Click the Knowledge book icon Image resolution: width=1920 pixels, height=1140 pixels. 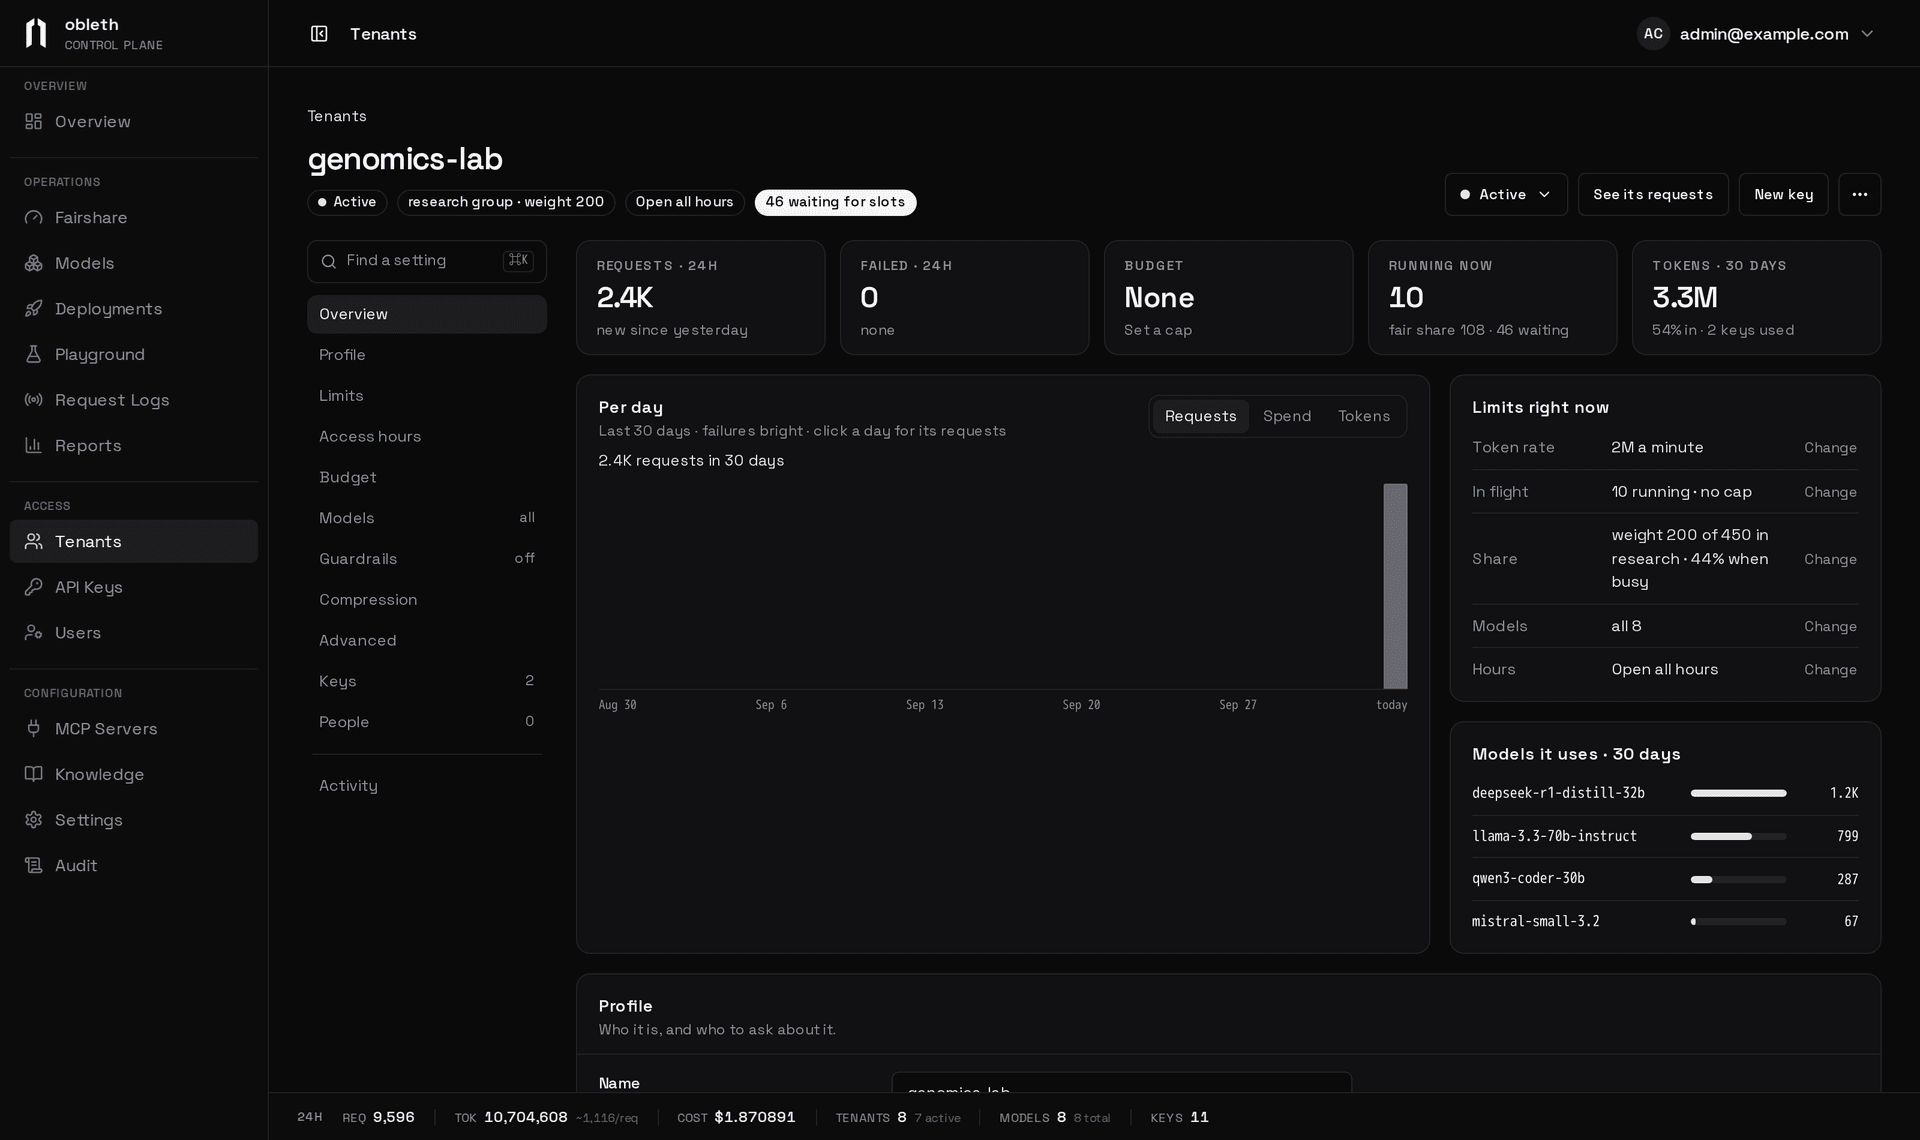pyautogui.click(x=34, y=774)
